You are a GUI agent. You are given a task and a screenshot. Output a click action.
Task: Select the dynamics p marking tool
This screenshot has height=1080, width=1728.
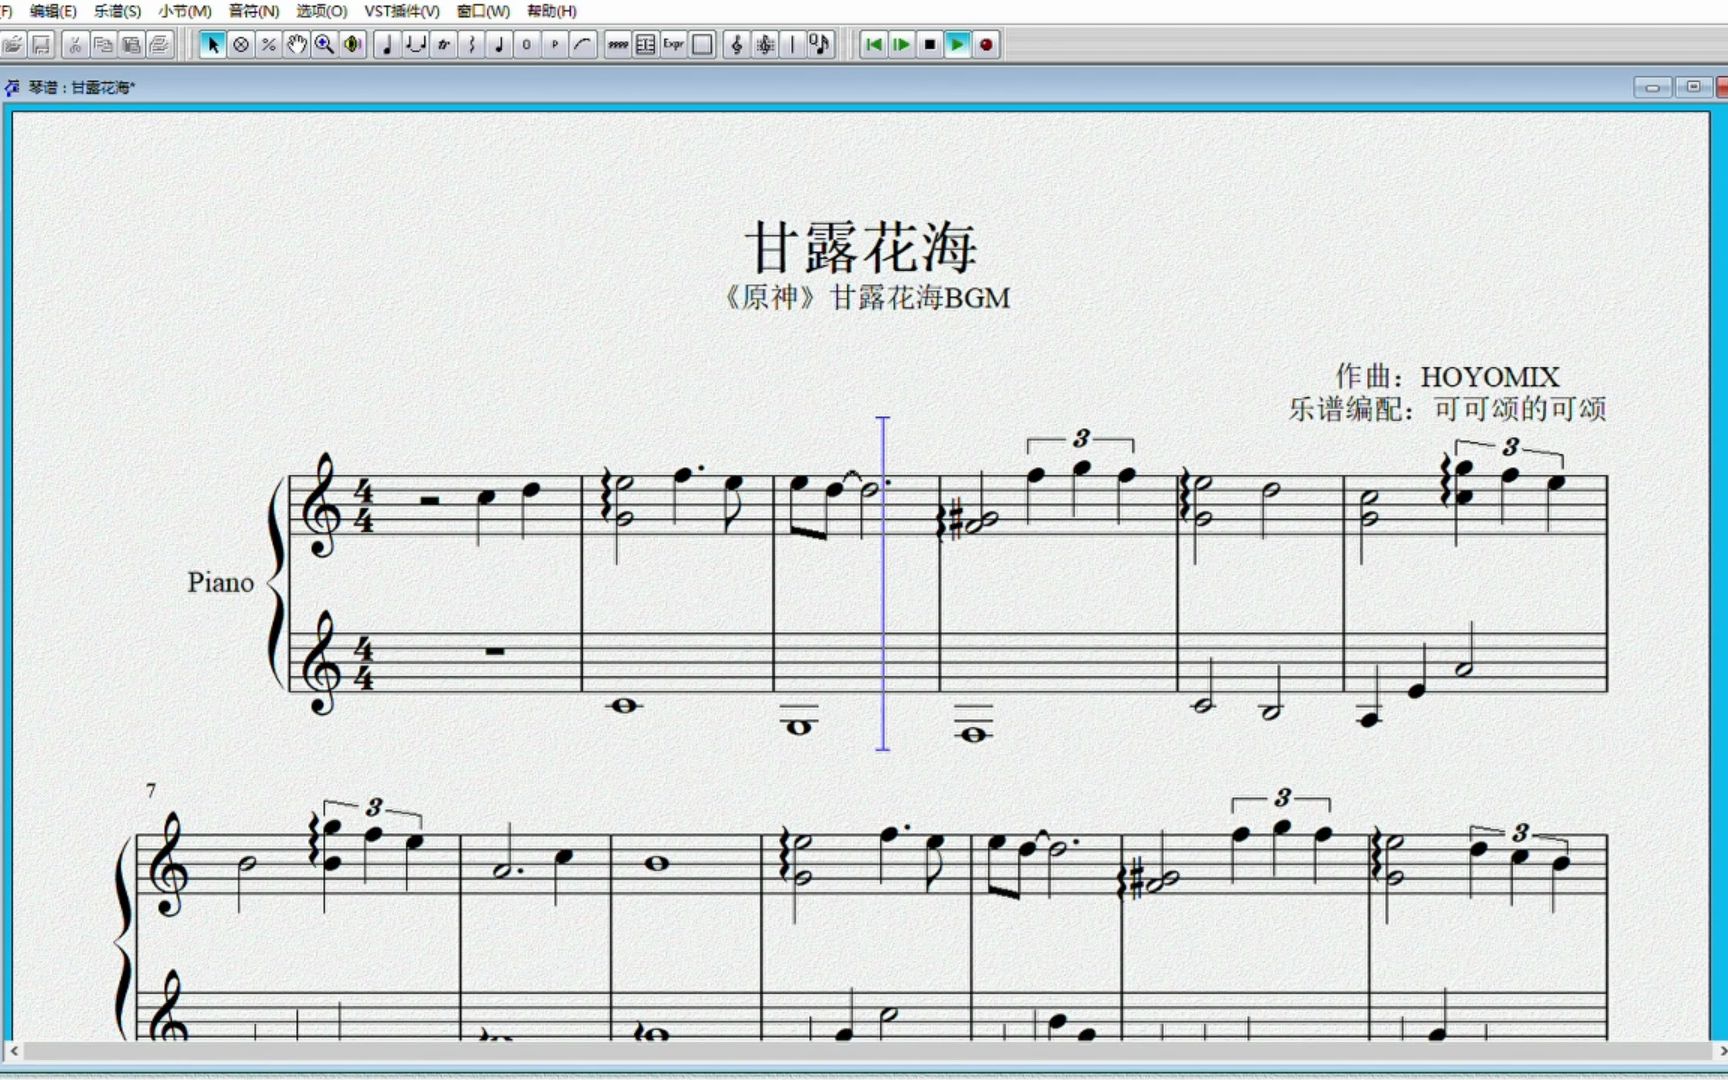click(555, 44)
